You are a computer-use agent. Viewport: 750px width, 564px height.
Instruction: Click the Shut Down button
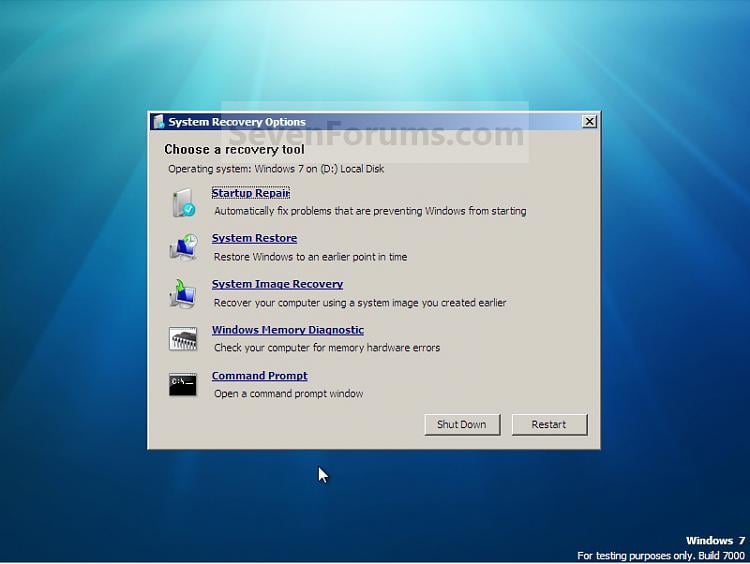coord(462,424)
